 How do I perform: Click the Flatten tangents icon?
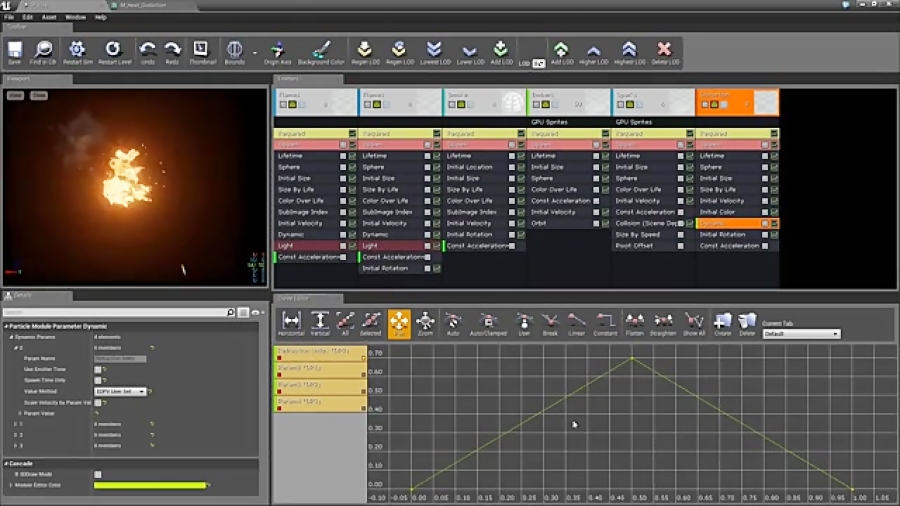coord(634,323)
